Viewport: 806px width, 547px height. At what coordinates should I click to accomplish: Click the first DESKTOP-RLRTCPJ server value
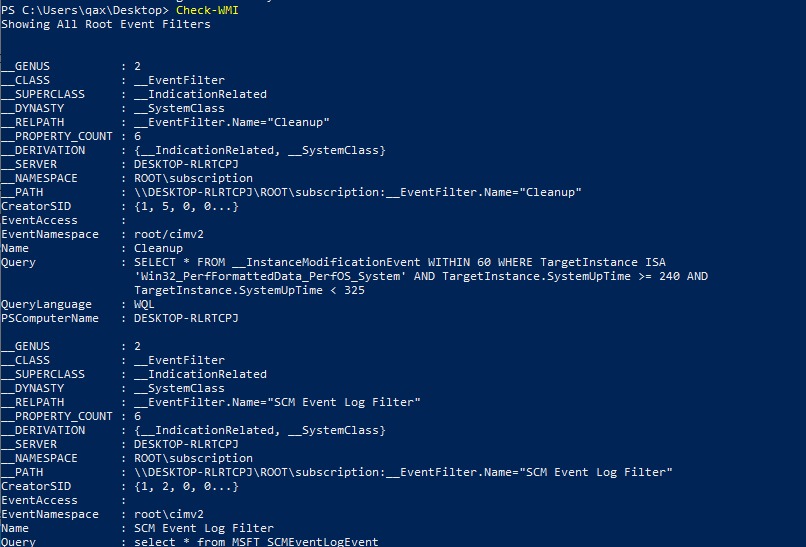pyautogui.click(x=186, y=165)
